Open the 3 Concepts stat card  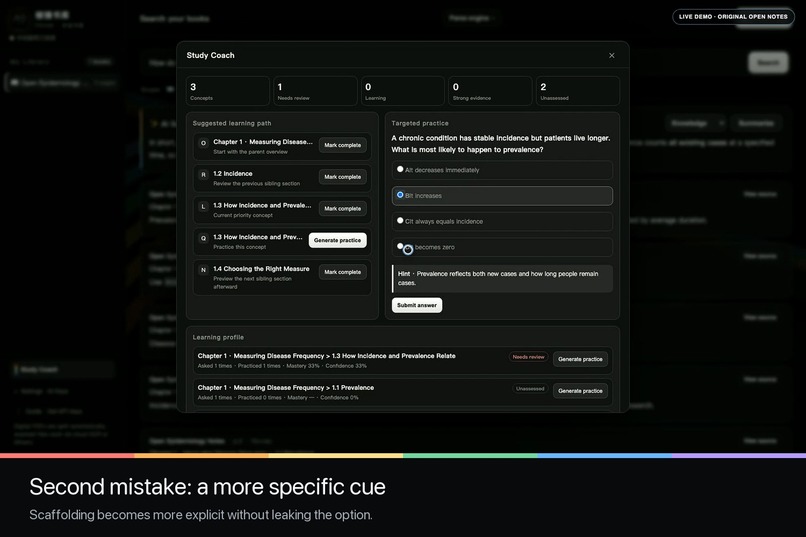click(x=228, y=91)
